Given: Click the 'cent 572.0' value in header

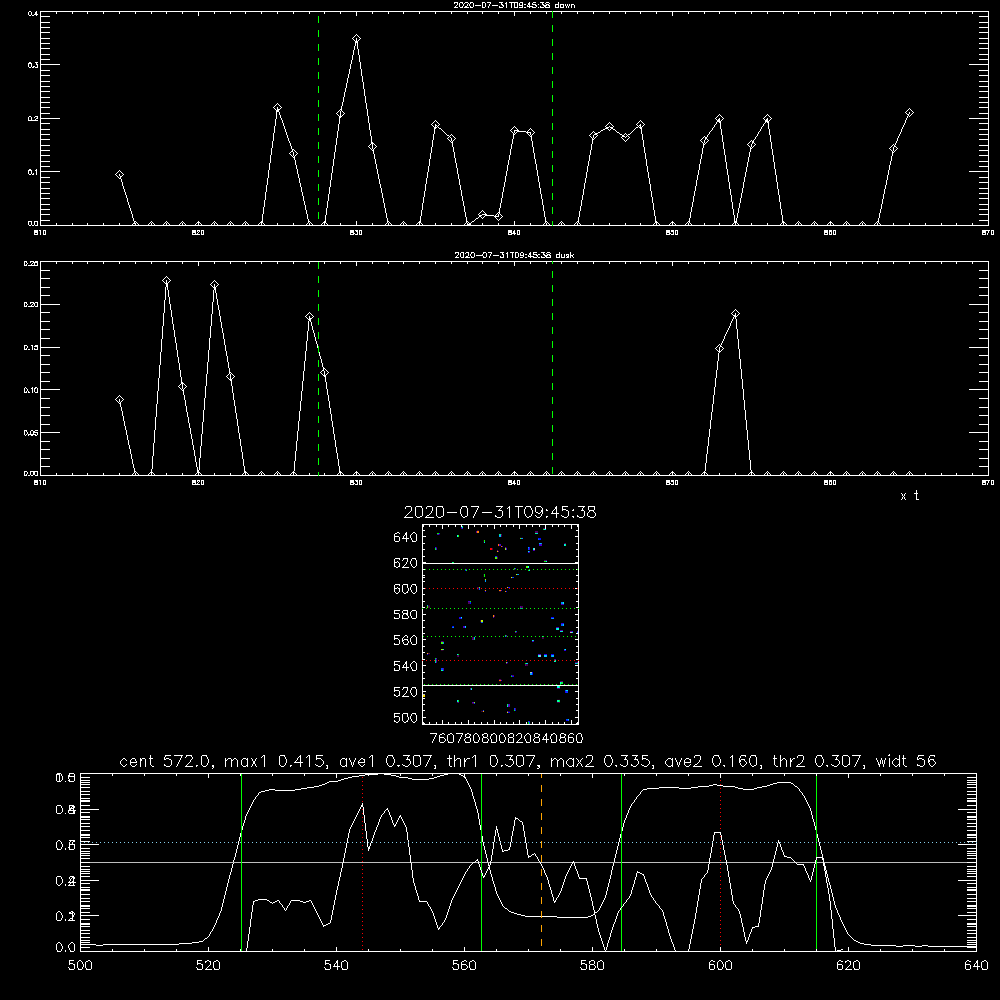Looking at the screenshot, I should click(x=166, y=761).
